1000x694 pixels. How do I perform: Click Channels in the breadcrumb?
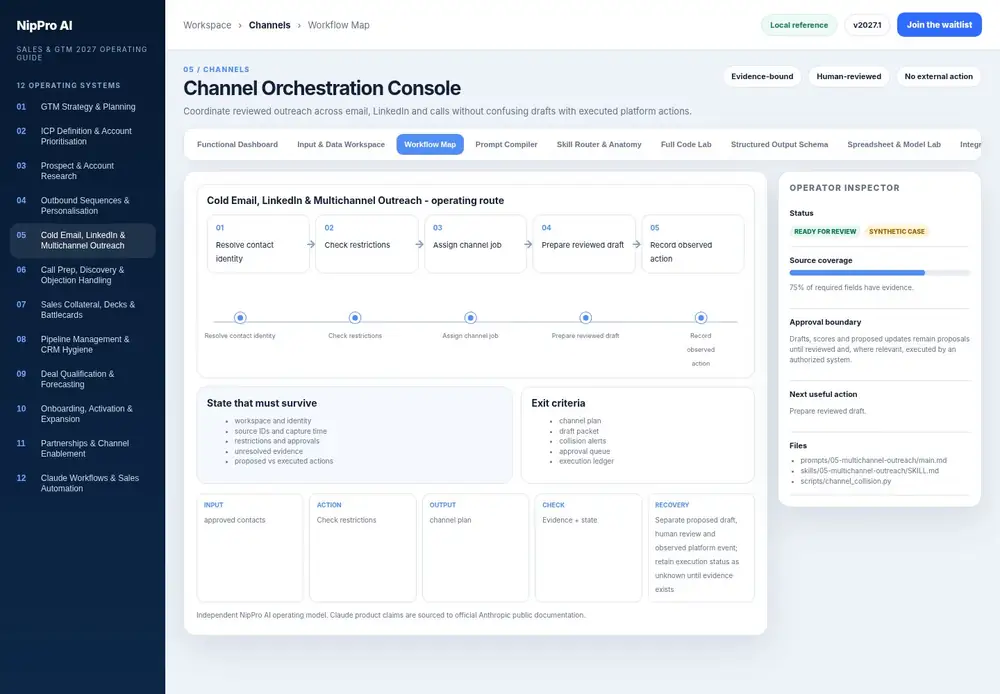click(269, 25)
